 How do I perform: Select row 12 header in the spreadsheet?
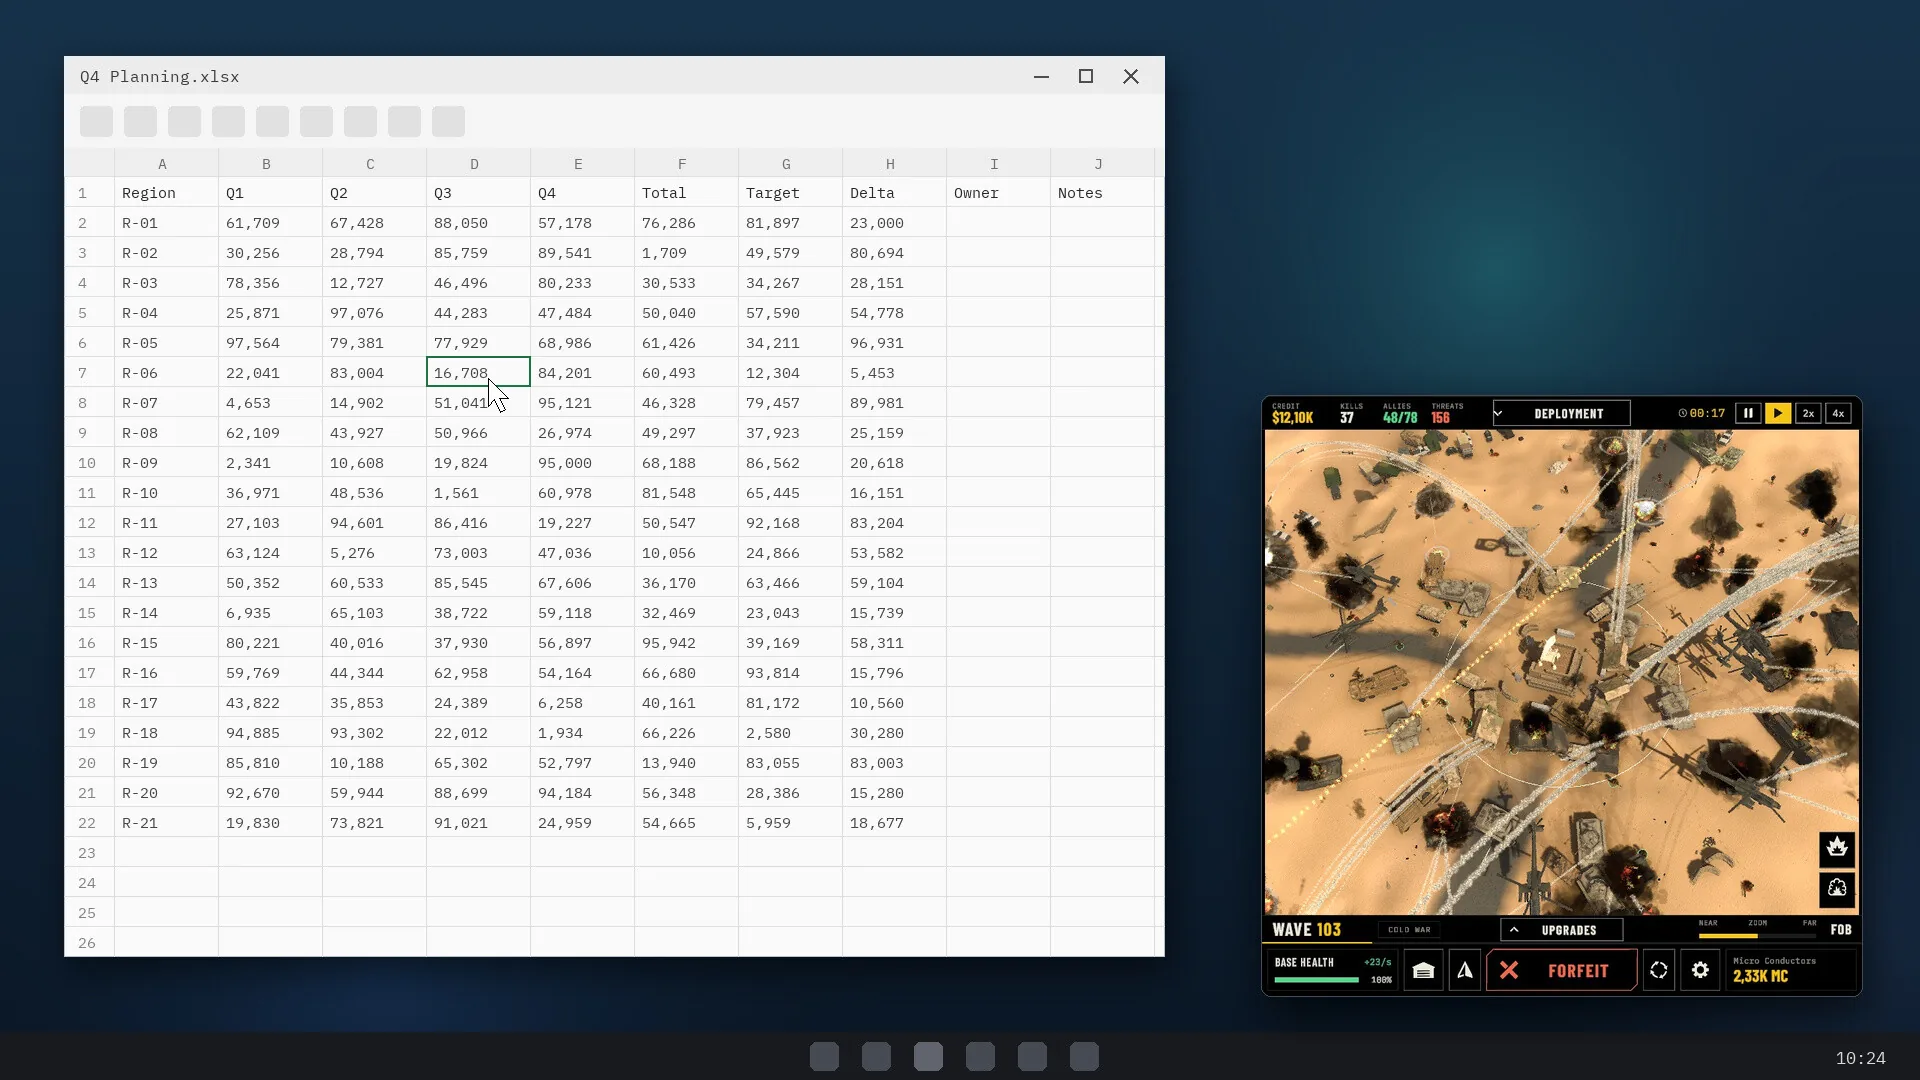88,523
